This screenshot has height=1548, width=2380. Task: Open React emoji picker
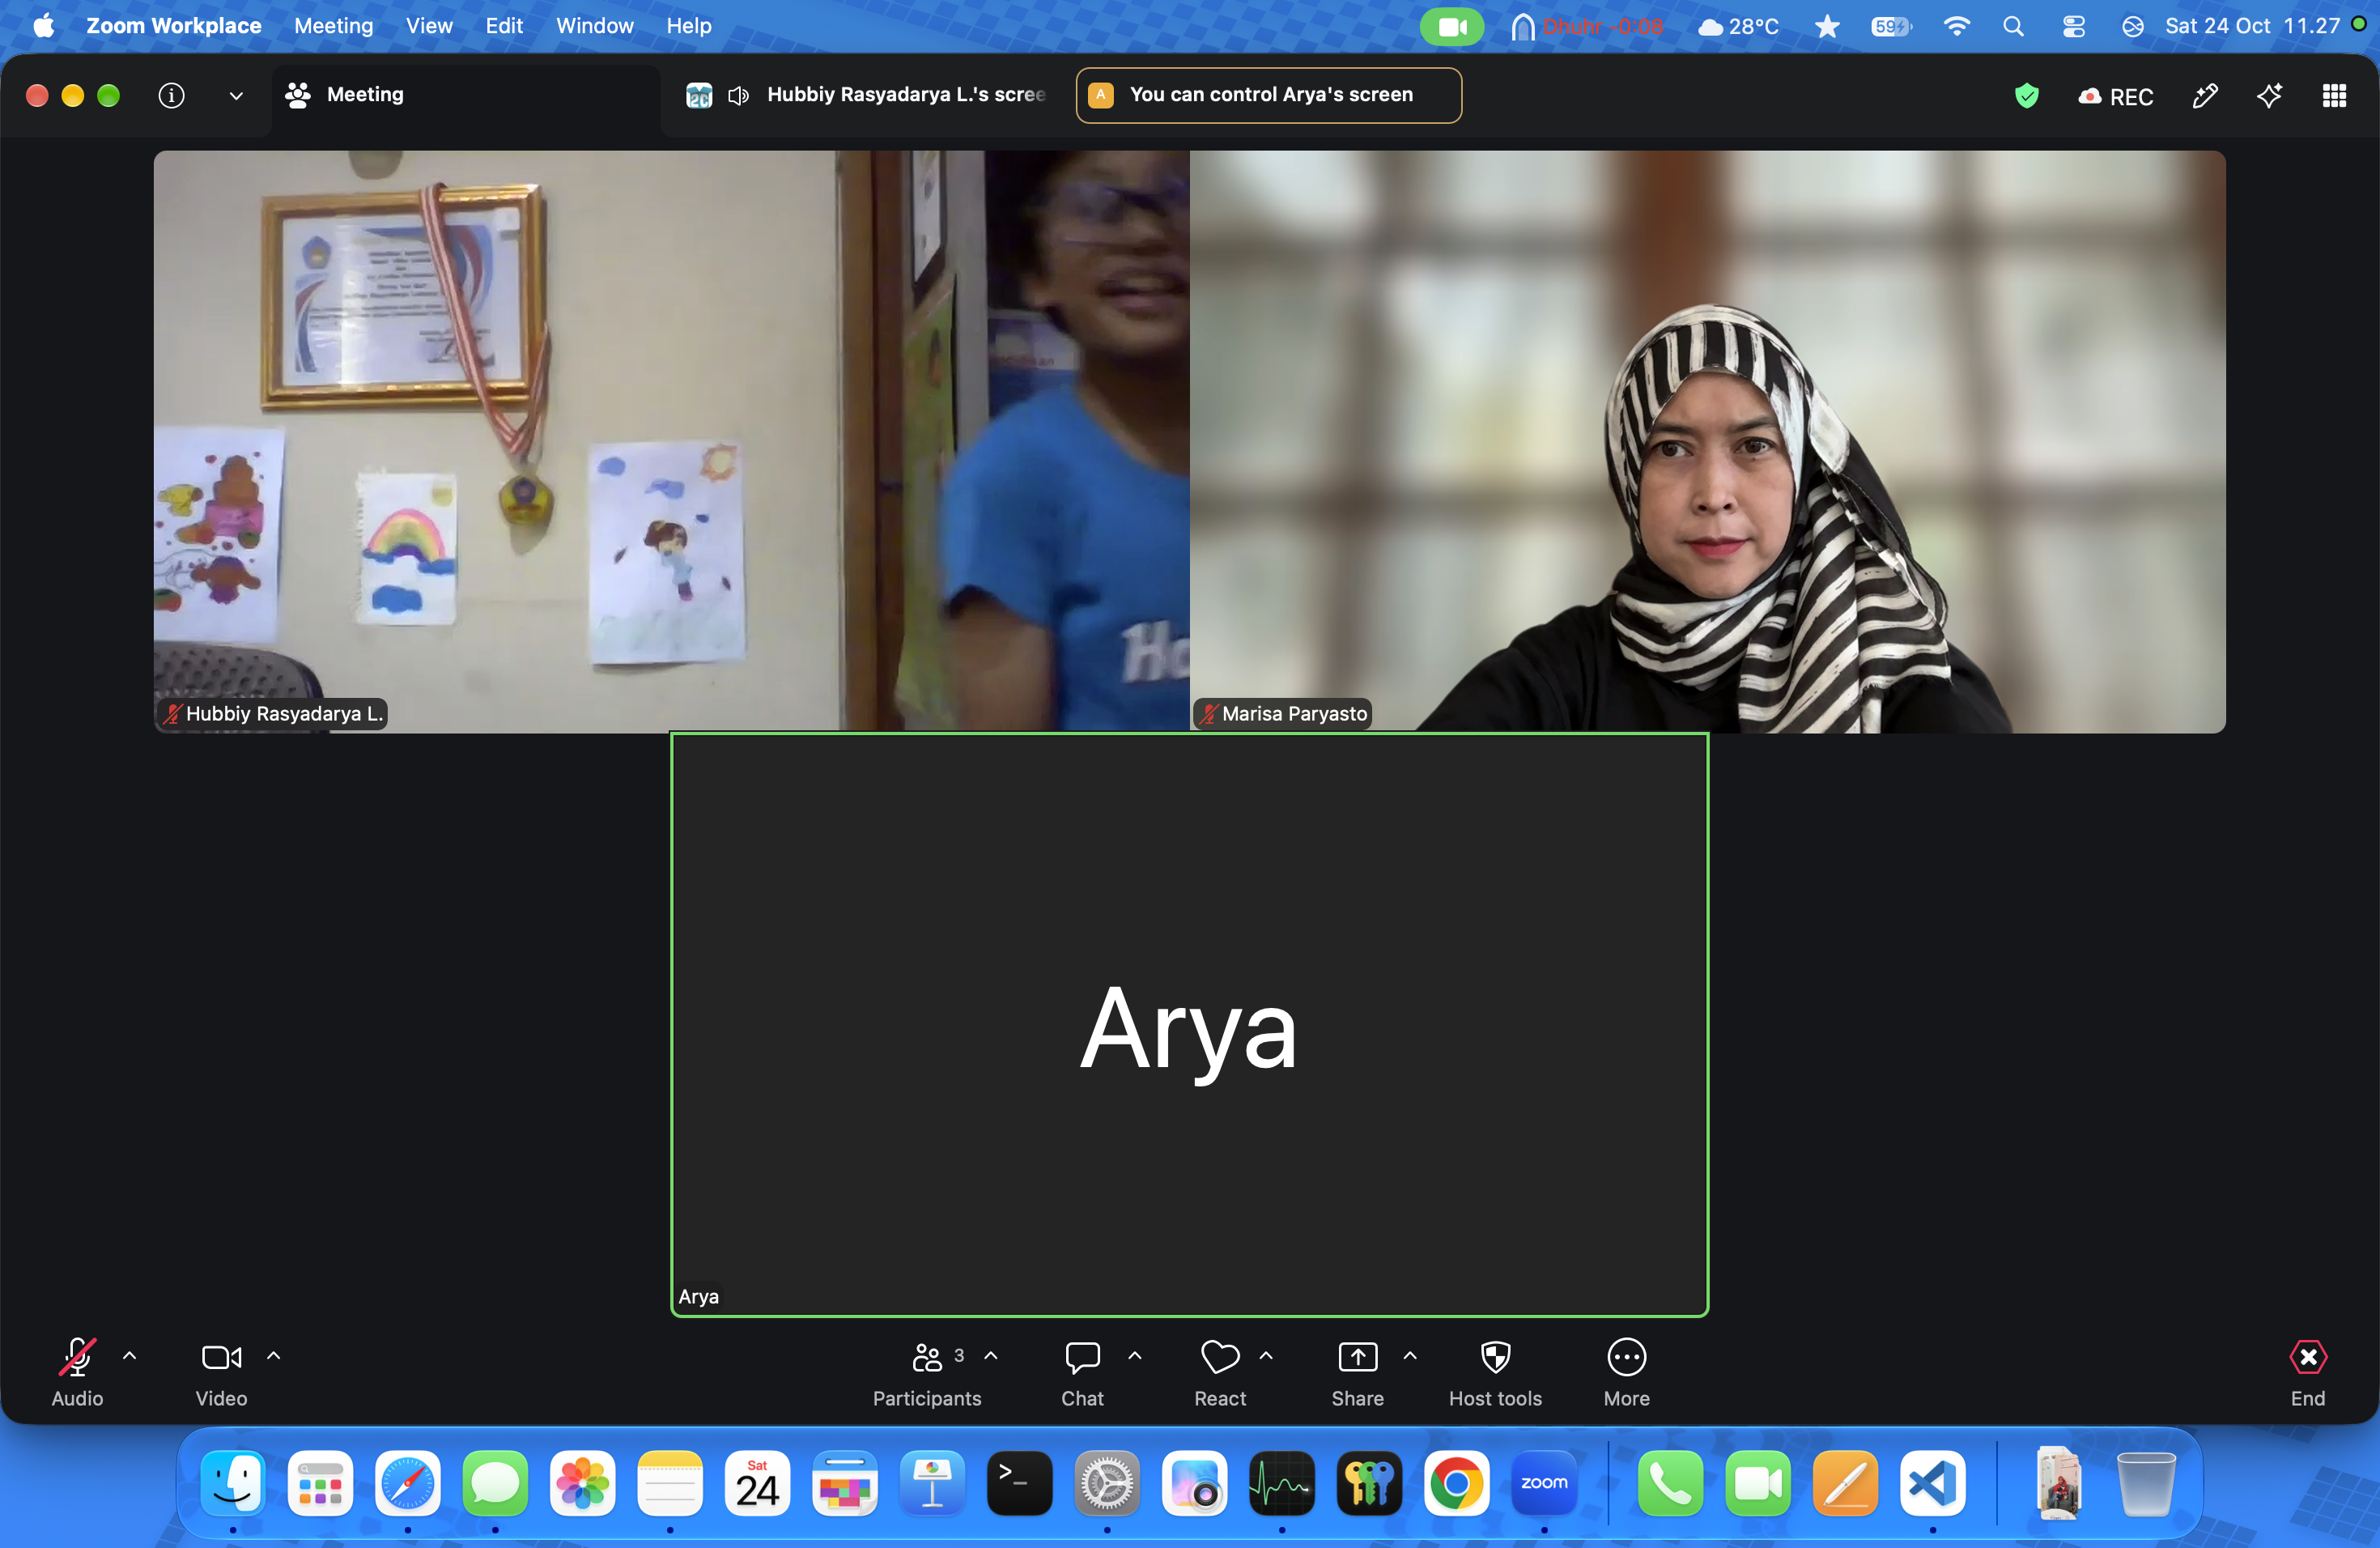1220,1373
